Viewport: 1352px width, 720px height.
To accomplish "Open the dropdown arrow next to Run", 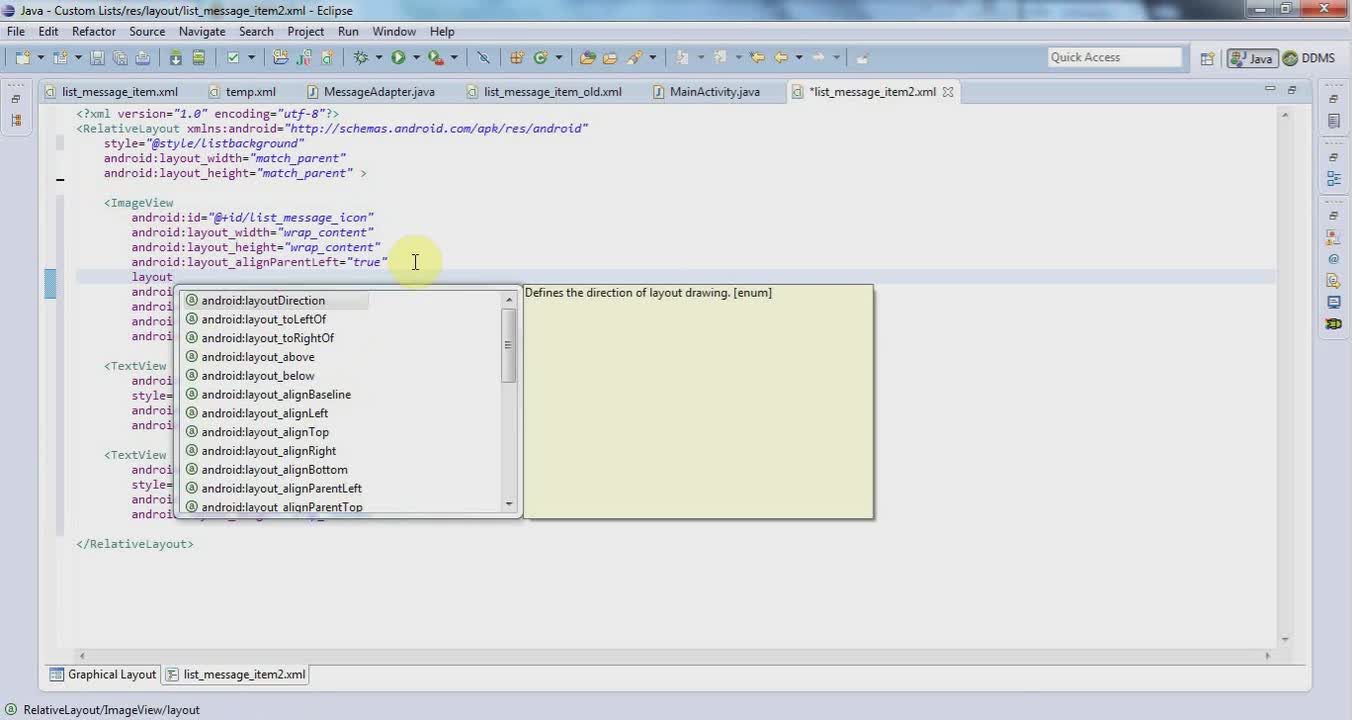I will pyautogui.click(x=416, y=57).
